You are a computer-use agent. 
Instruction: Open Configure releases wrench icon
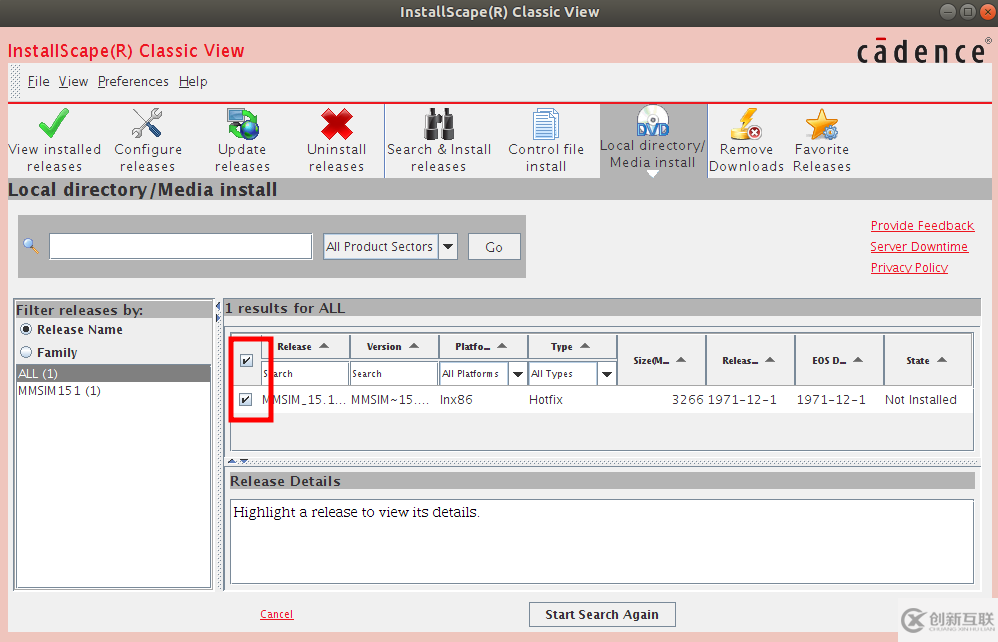pos(147,123)
